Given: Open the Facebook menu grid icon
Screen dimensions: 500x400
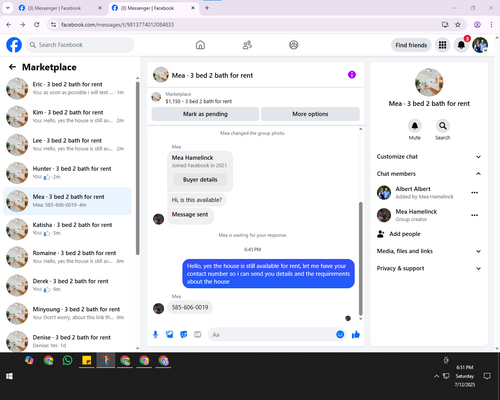Looking at the screenshot, I should pos(442,45).
